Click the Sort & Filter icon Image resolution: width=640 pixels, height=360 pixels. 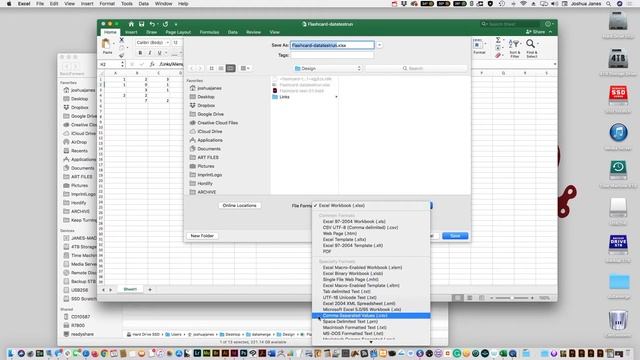pyautogui.click(x=514, y=44)
